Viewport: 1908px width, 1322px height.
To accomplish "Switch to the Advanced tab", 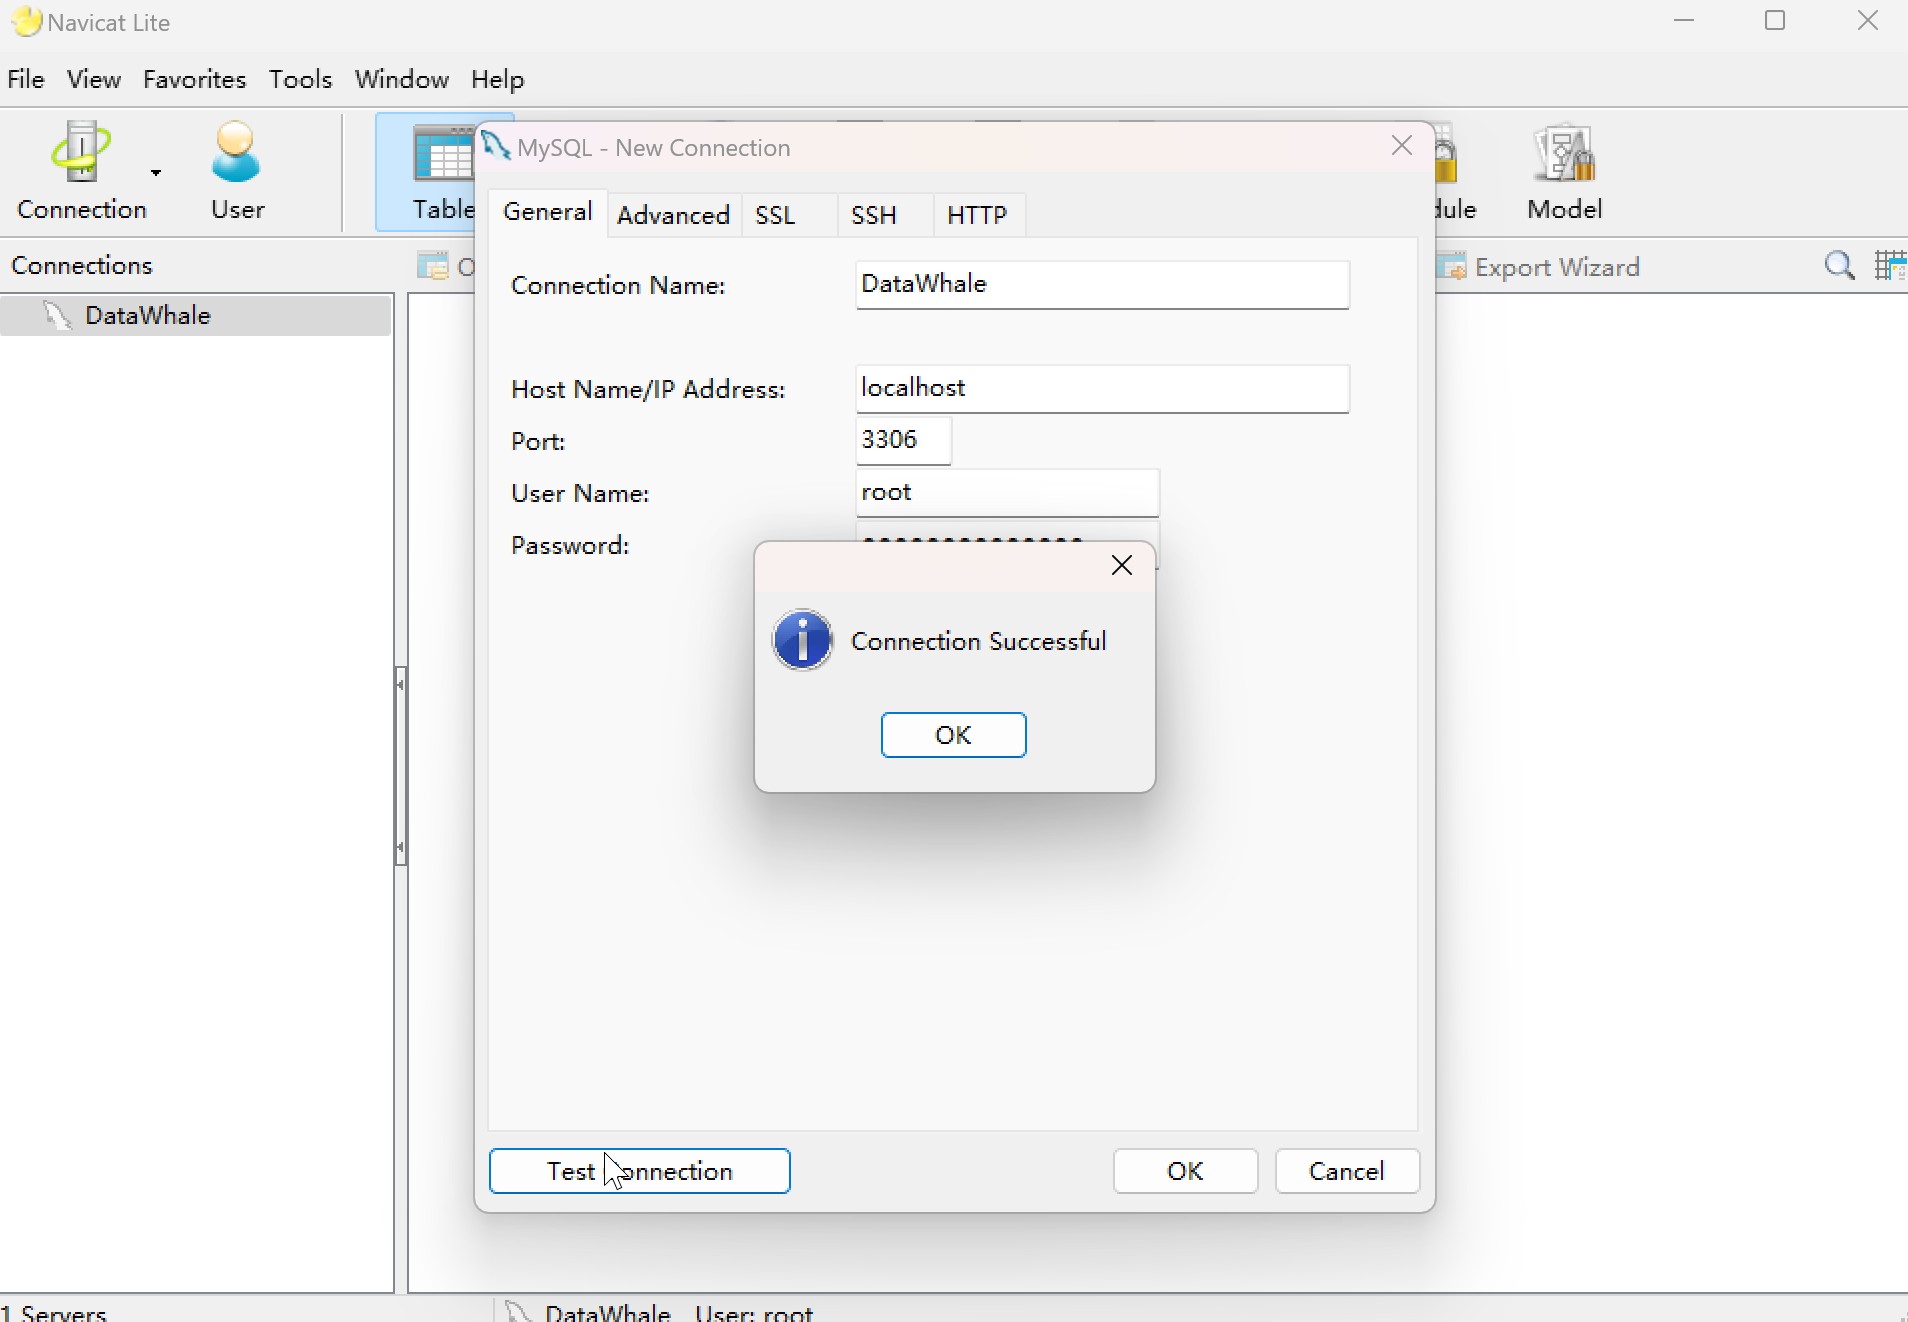I will coord(674,215).
